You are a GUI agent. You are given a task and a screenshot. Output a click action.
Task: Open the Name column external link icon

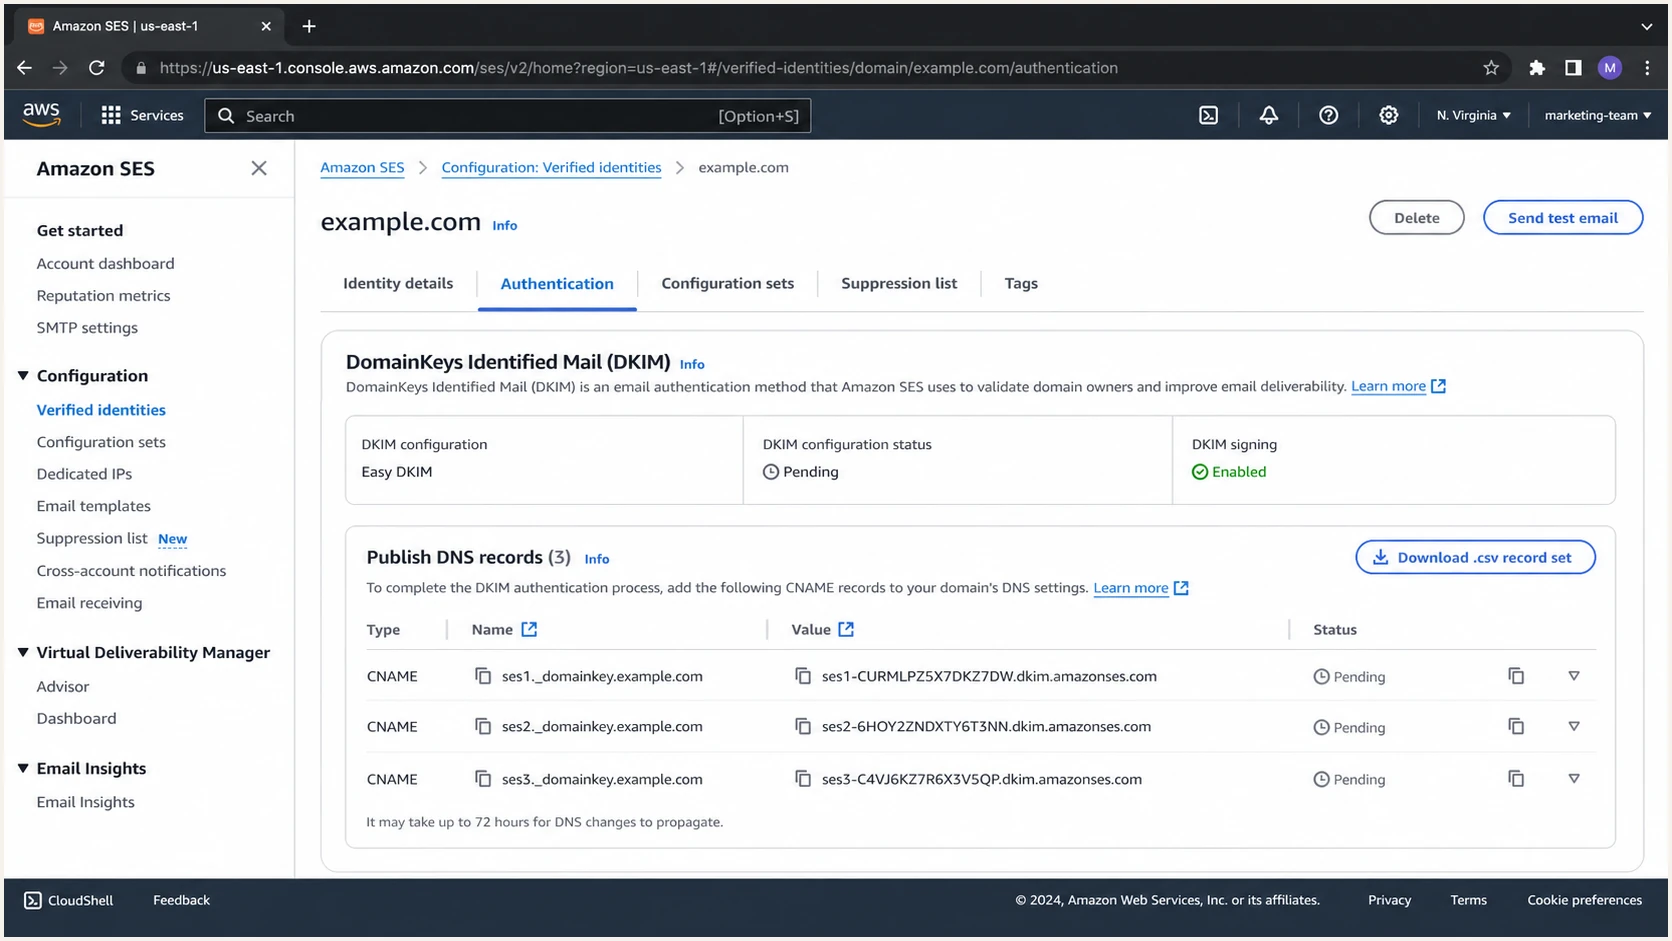point(529,629)
